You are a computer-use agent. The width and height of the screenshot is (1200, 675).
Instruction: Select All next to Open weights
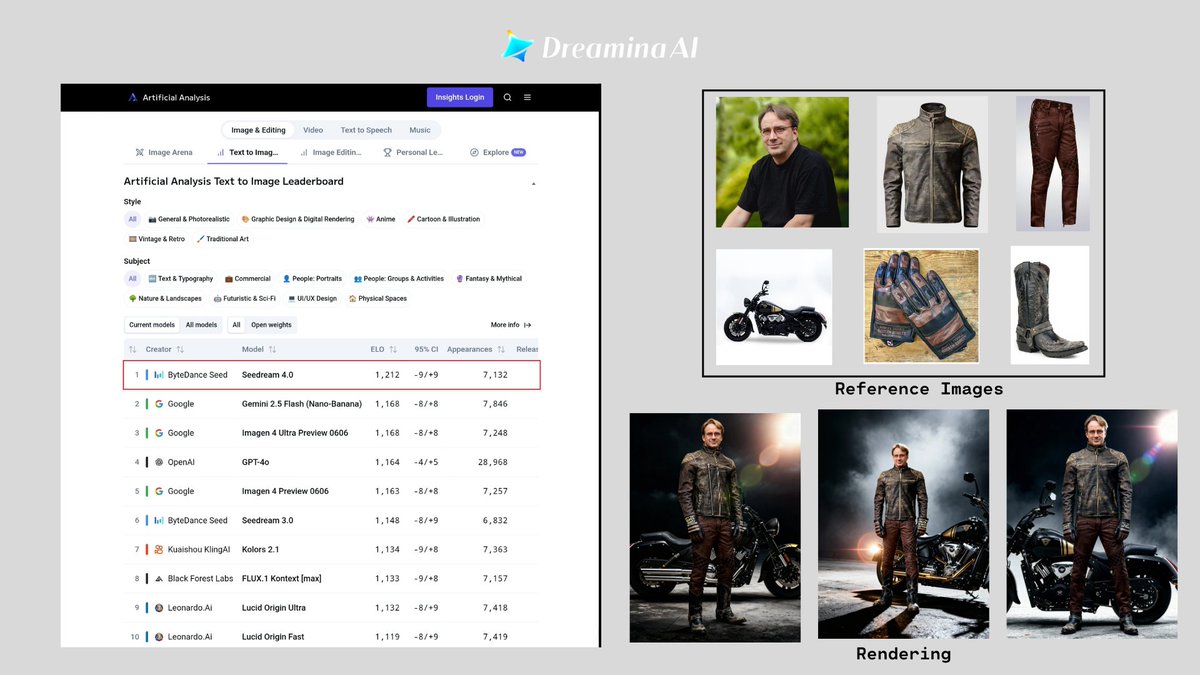236,325
